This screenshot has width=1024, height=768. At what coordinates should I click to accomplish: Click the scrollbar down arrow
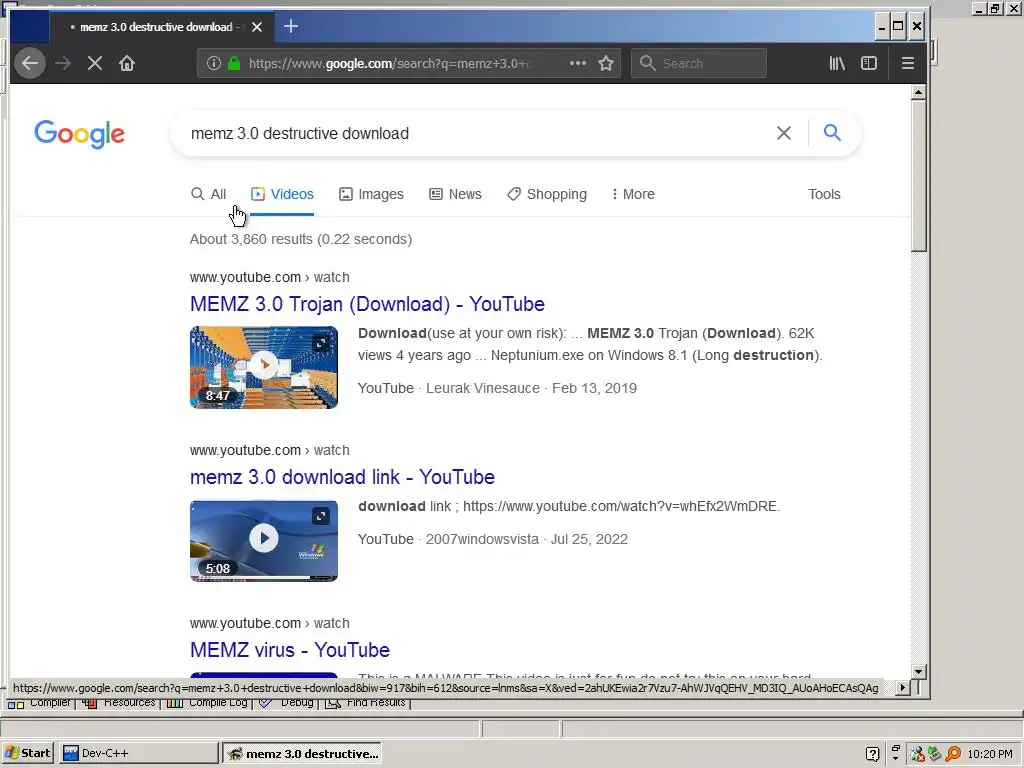pos(918,671)
